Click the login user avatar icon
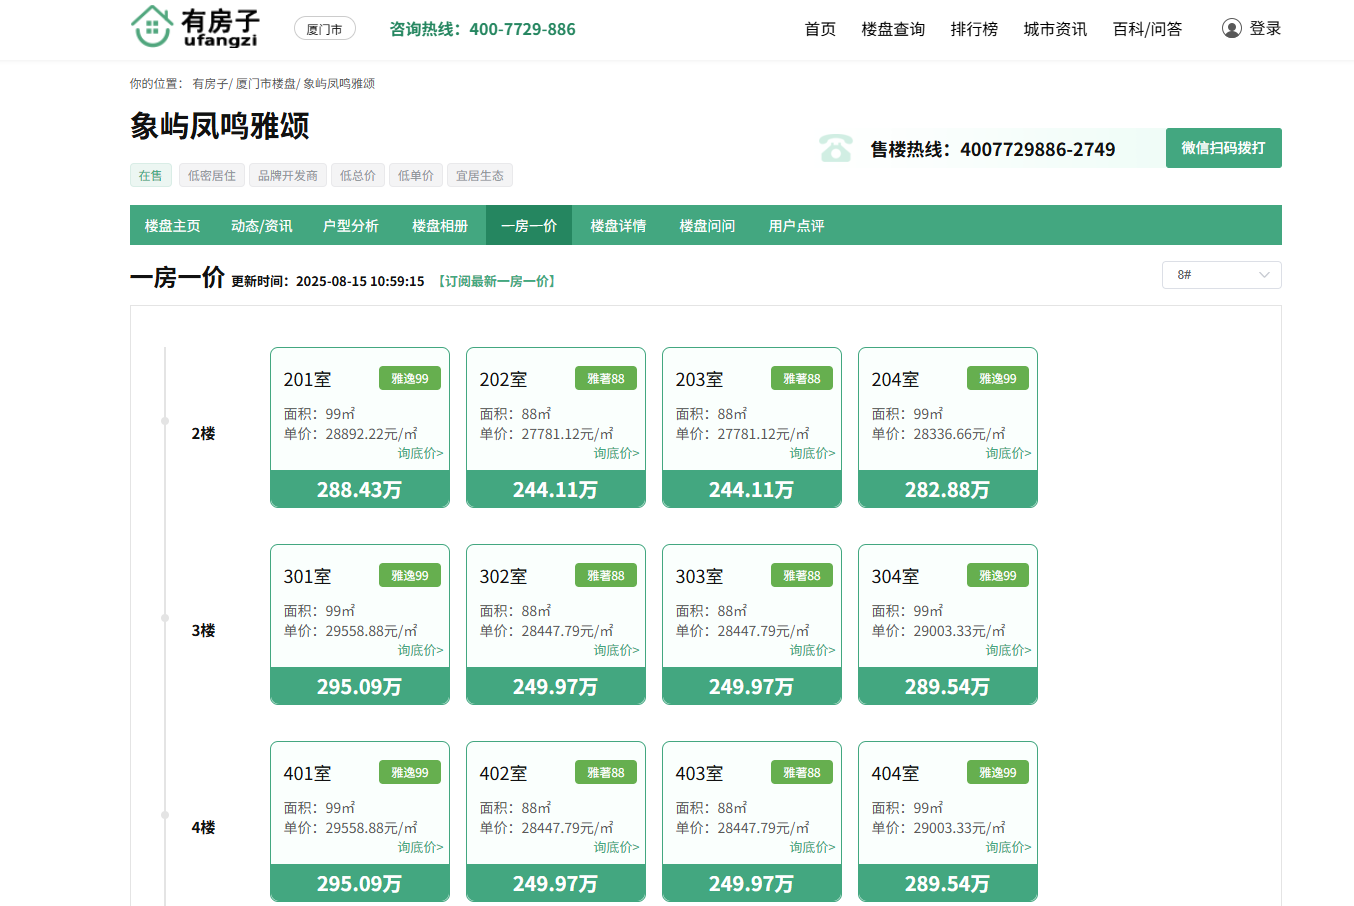The height and width of the screenshot is (906, 1354). (1232, 29)
